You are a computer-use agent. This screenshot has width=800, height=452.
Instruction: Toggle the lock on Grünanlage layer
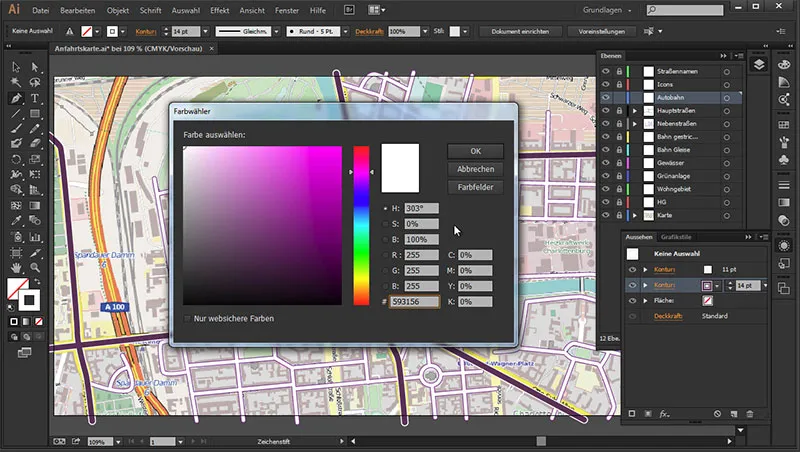point(619,176)
